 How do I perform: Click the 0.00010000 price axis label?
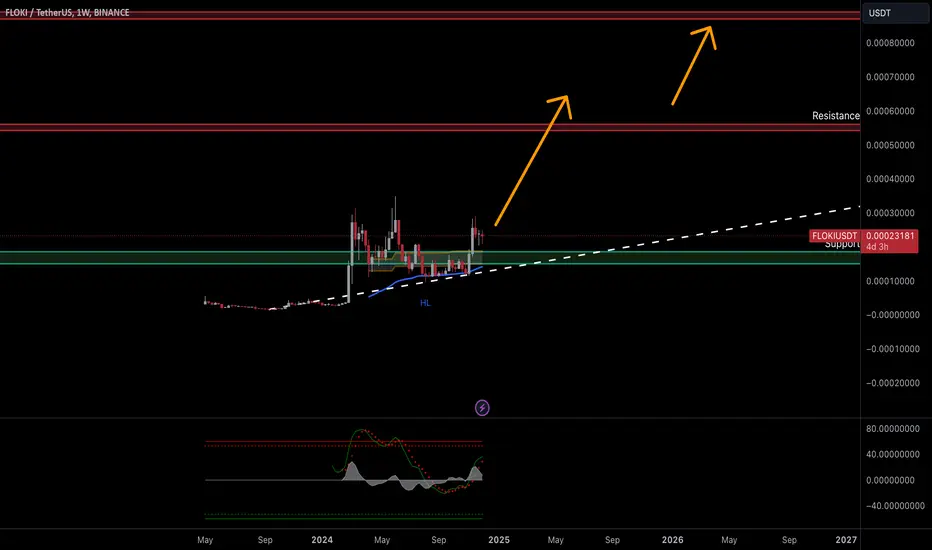[890, 281]
